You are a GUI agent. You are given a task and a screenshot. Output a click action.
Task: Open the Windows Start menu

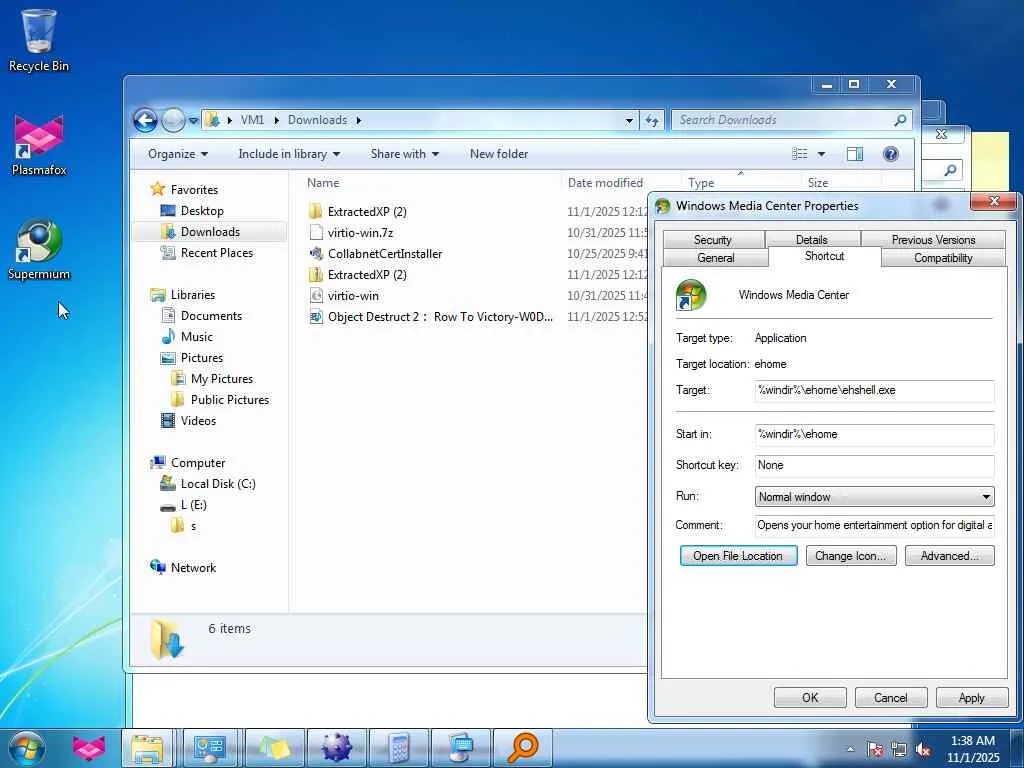point(26,748)
